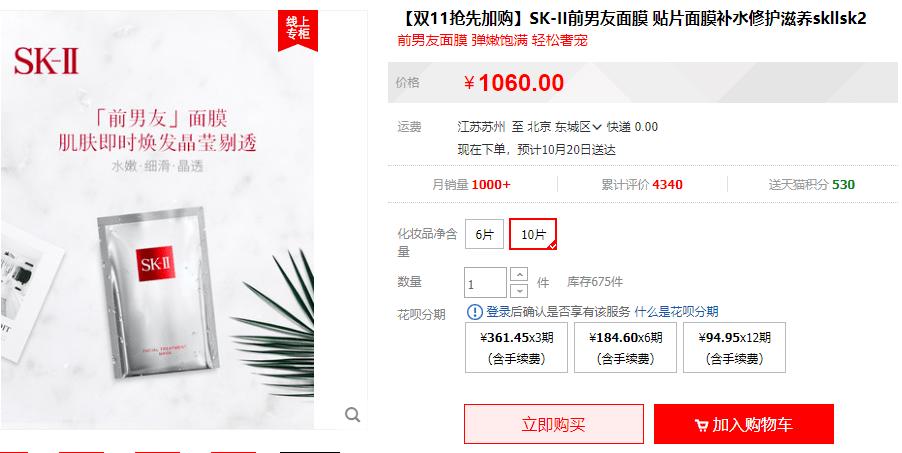Choose the ¥184.60x6期 installment plan

tap(625, 348)
